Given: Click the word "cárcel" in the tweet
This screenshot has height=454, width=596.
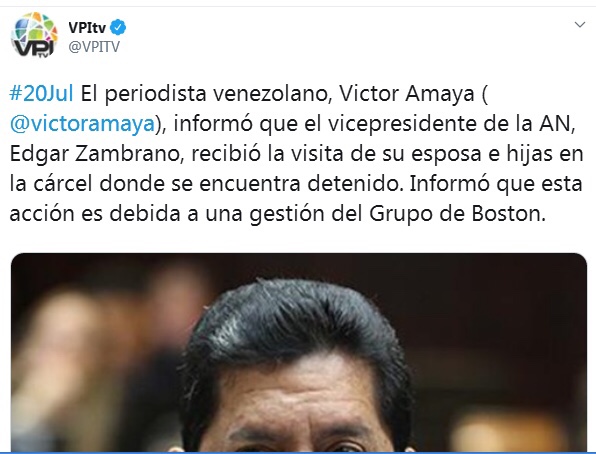Looking at the screenshot, I should click(63, 184).
